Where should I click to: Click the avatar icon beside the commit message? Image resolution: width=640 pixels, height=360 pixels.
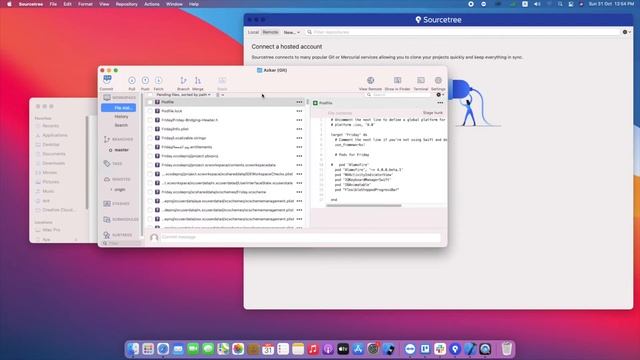154,237
